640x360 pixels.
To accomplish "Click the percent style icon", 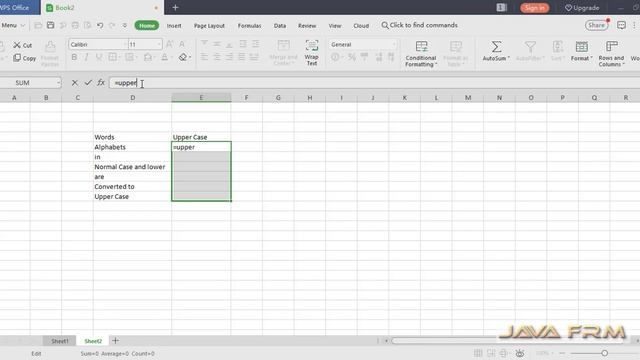I will coord(352,57).
